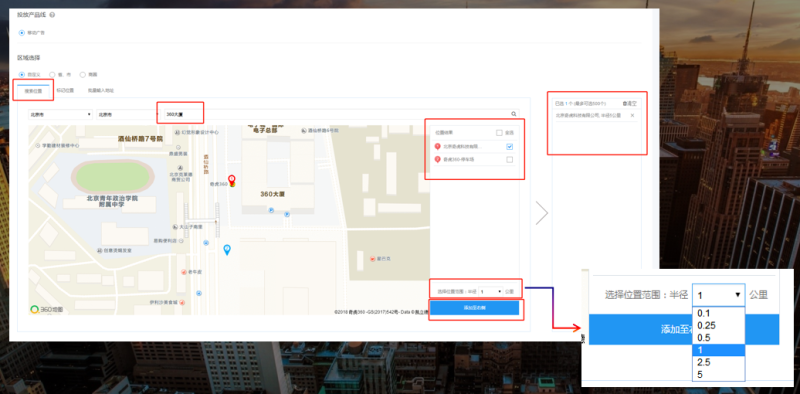The height and width of the screenshot is (394, 800).
Task: Choose 0.1 in the radius list
Action: tap(718, 313)
